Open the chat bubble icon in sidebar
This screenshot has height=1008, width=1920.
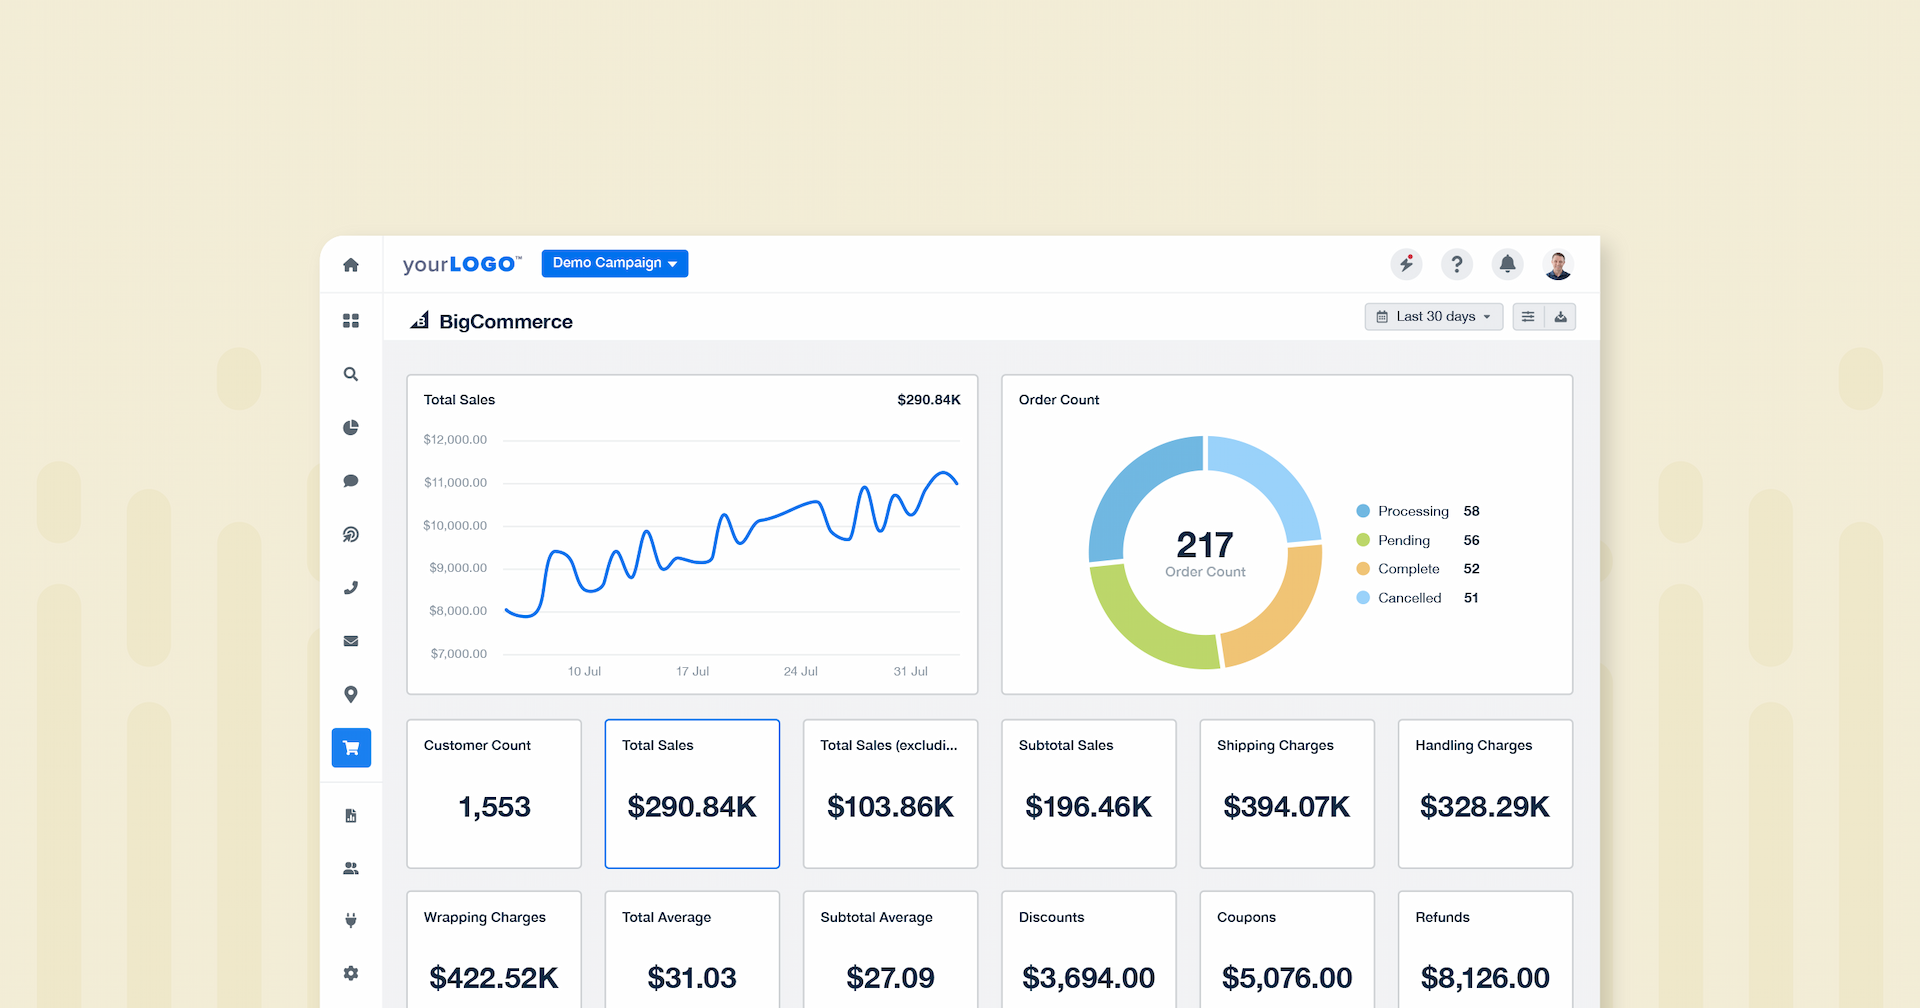point(351,480)
